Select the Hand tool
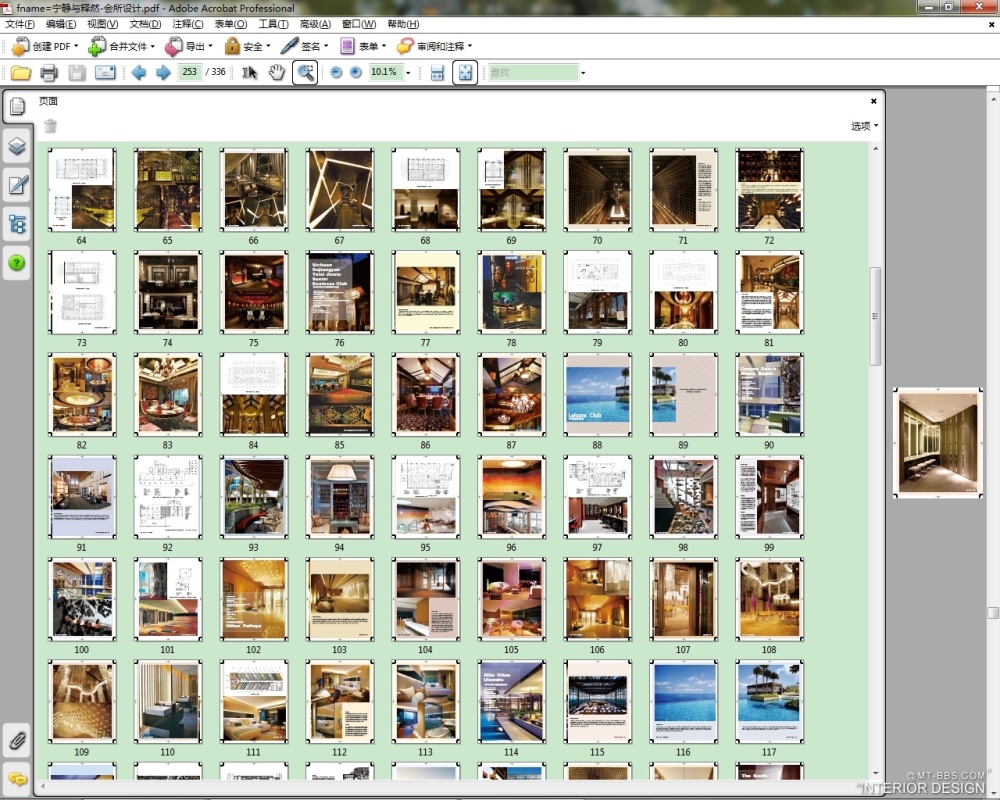This screenshot has width=1000, height=800. (x=277, y=72)
